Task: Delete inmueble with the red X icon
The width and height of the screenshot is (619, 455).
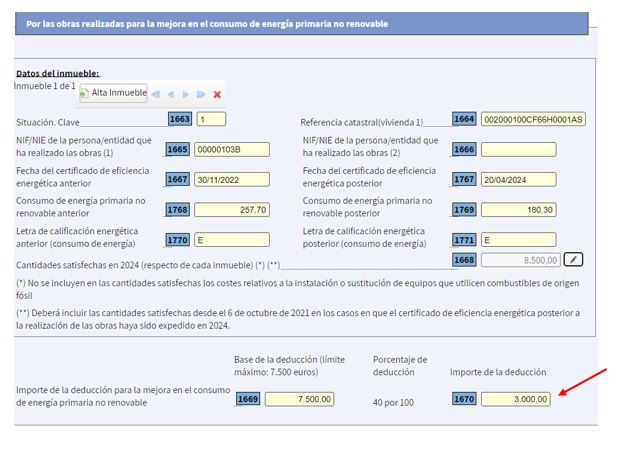Action: coord(217,94)
